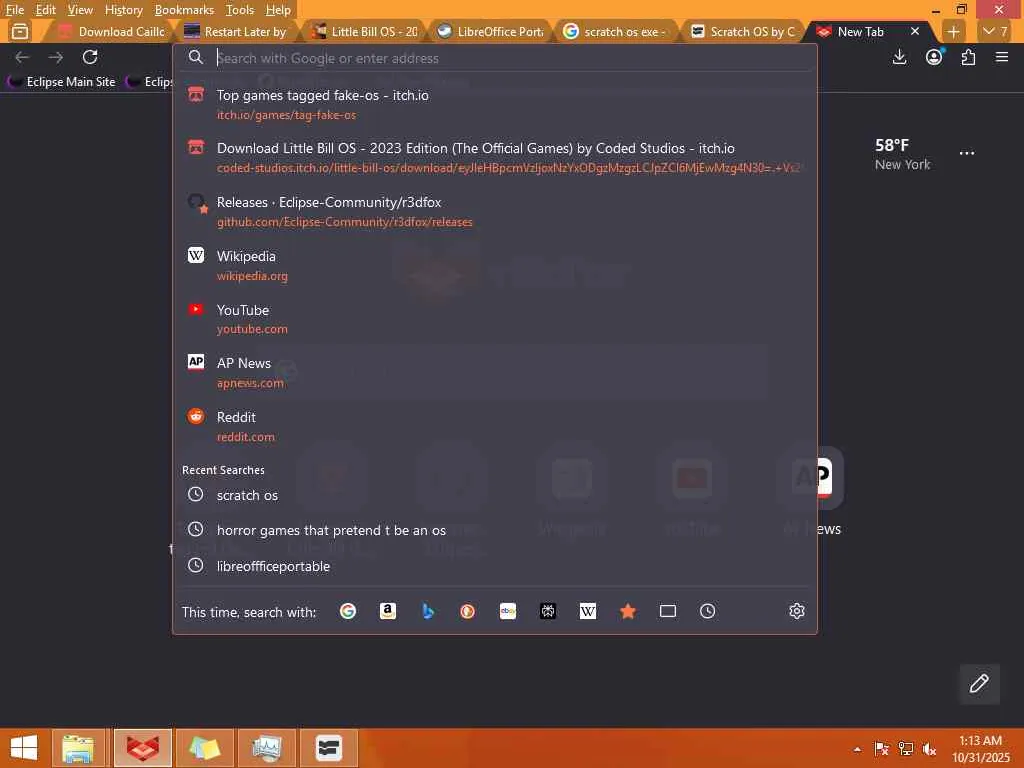Click the browser icon in taskbar

(x=142, y=748)
